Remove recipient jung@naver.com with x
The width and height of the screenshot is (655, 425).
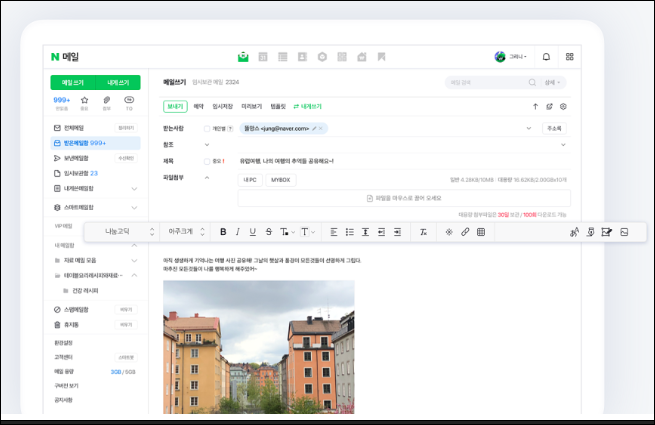pyautogui.click(x=321, y=128)
